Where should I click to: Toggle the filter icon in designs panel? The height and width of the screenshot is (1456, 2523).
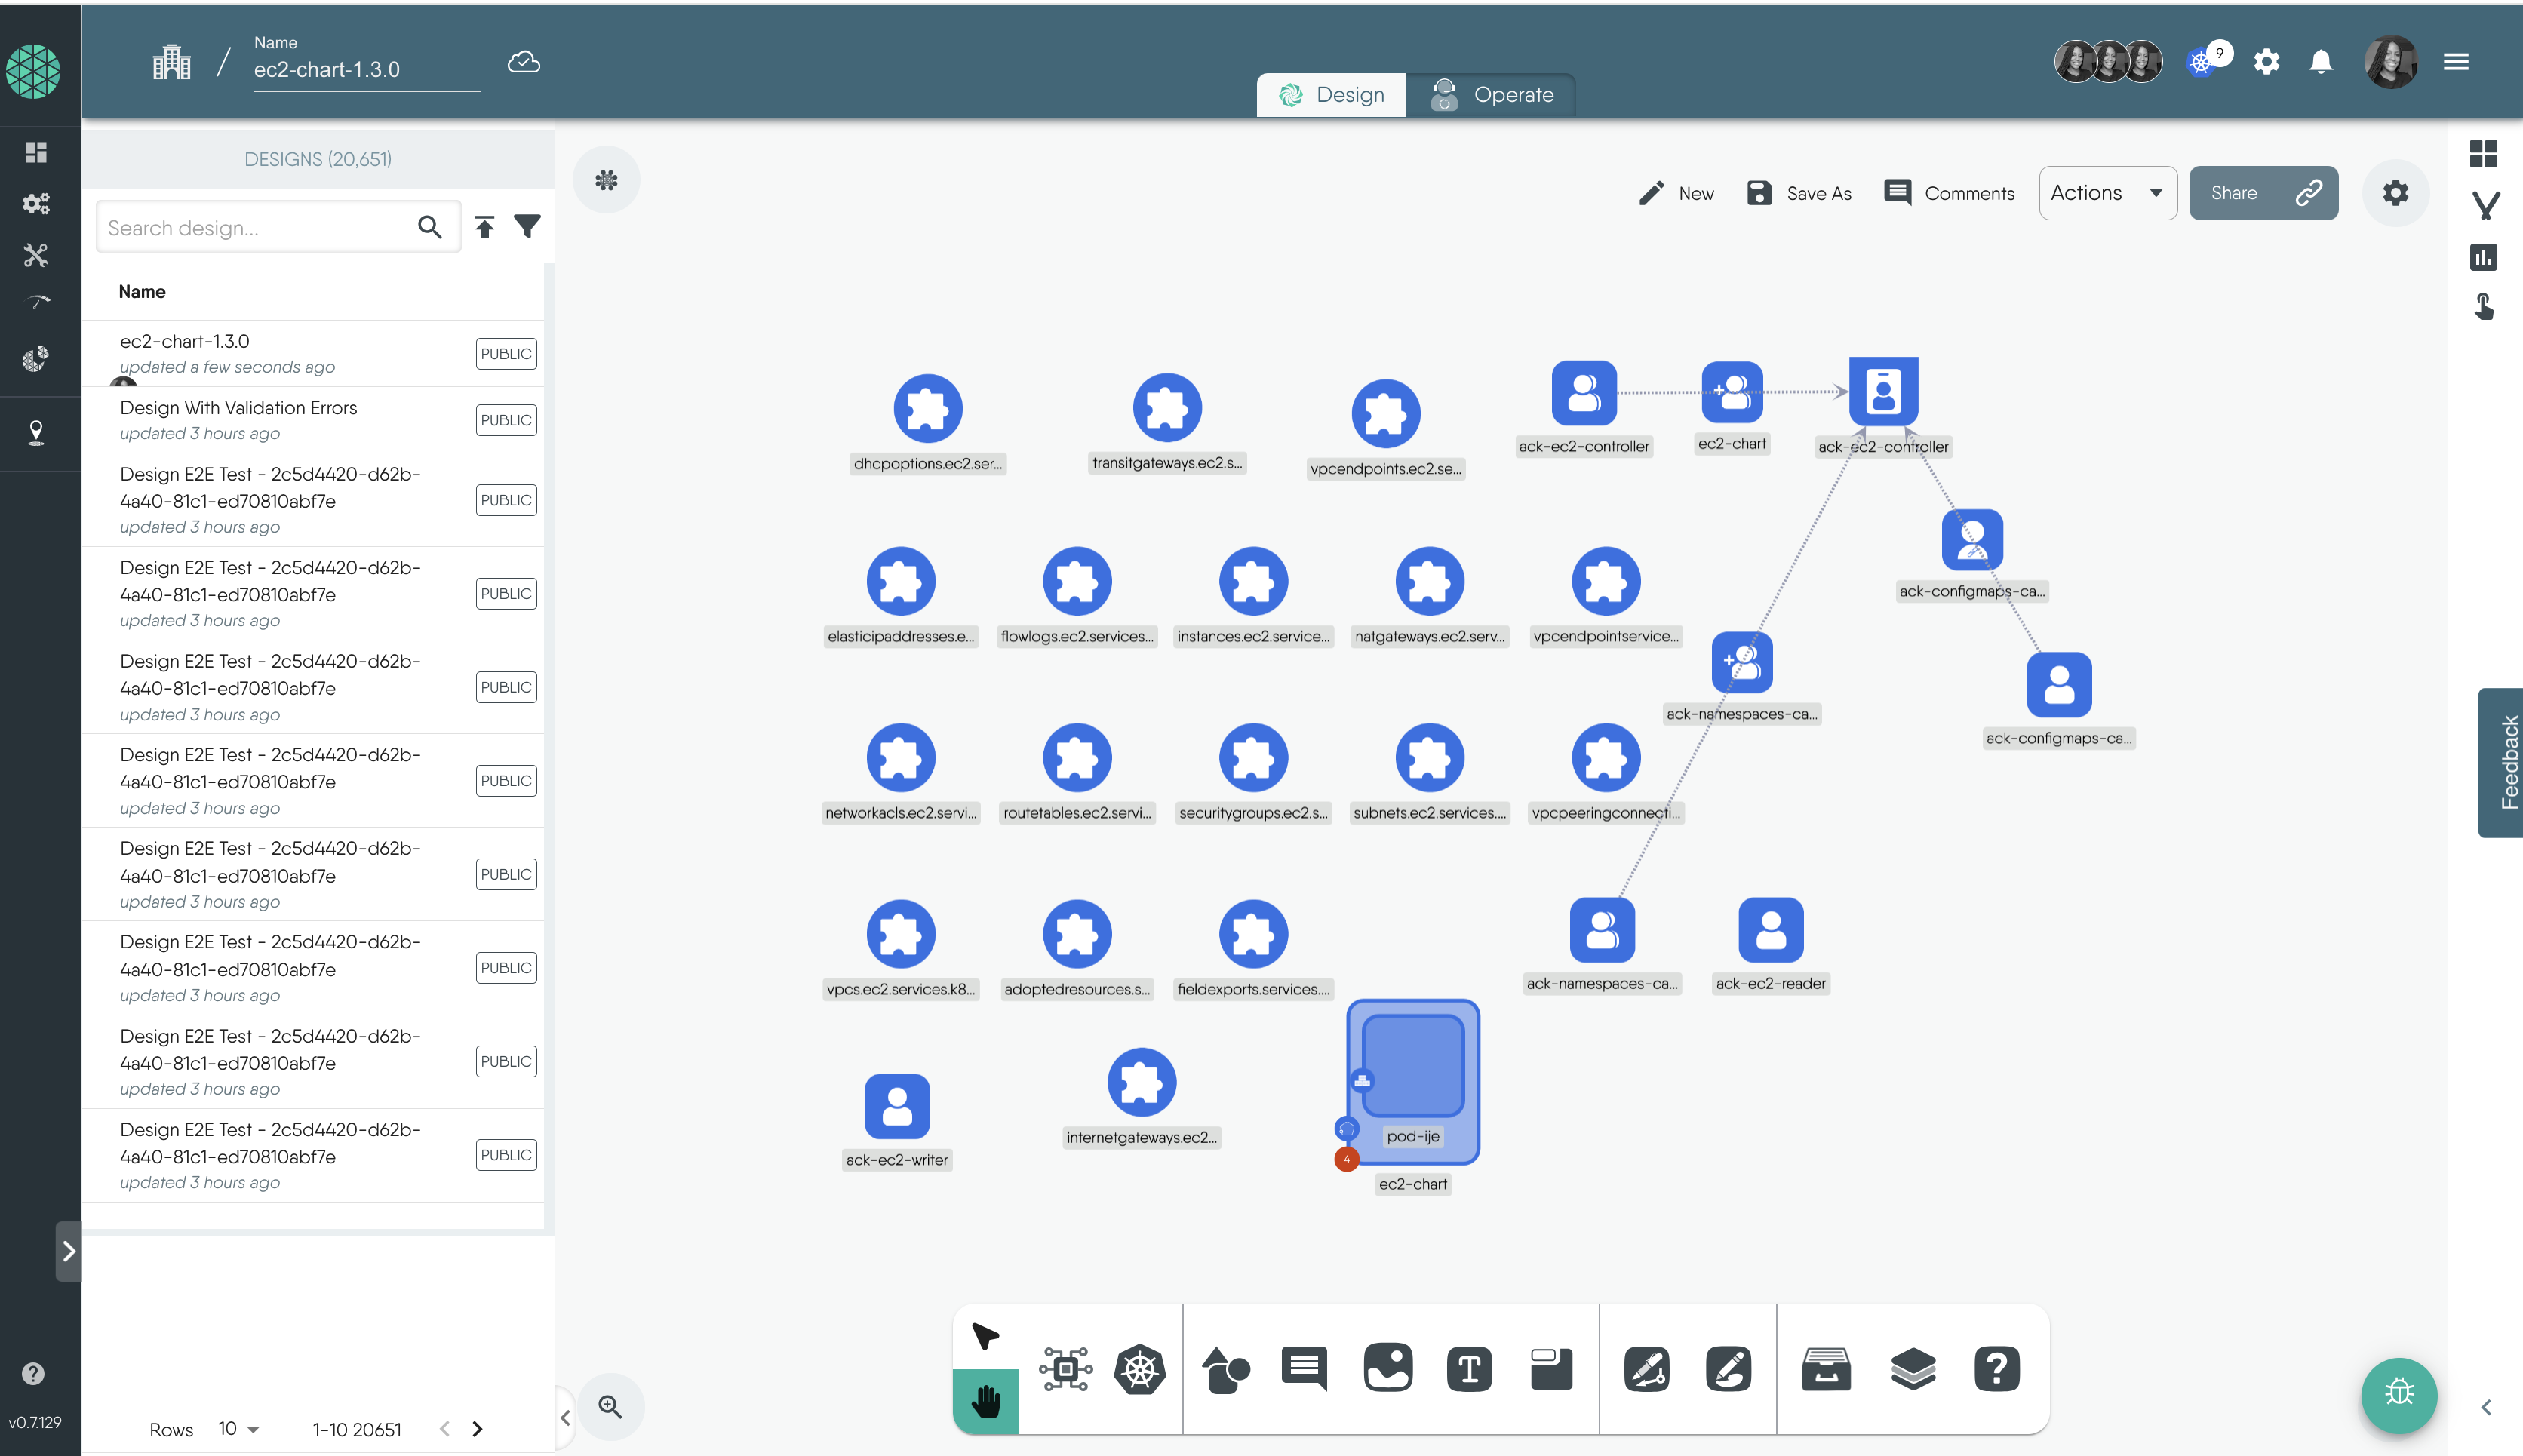527,227
